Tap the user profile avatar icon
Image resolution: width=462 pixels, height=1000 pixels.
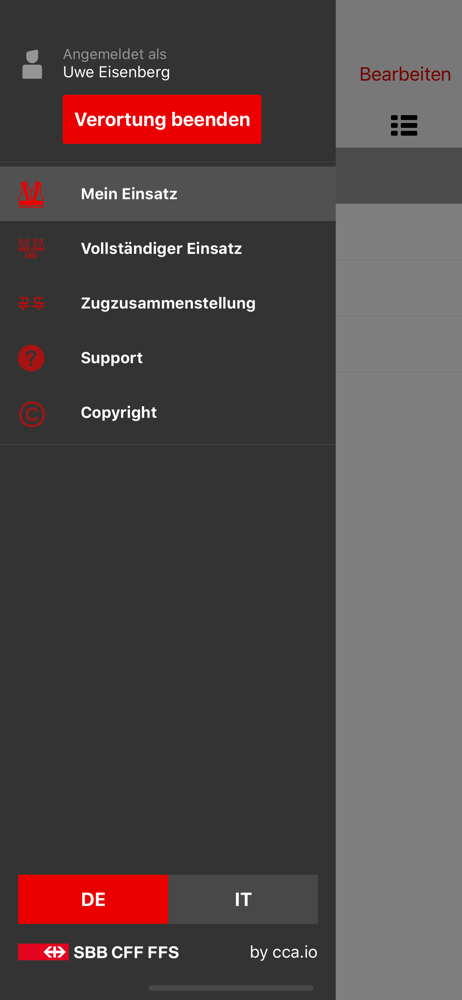pos(32,64)
